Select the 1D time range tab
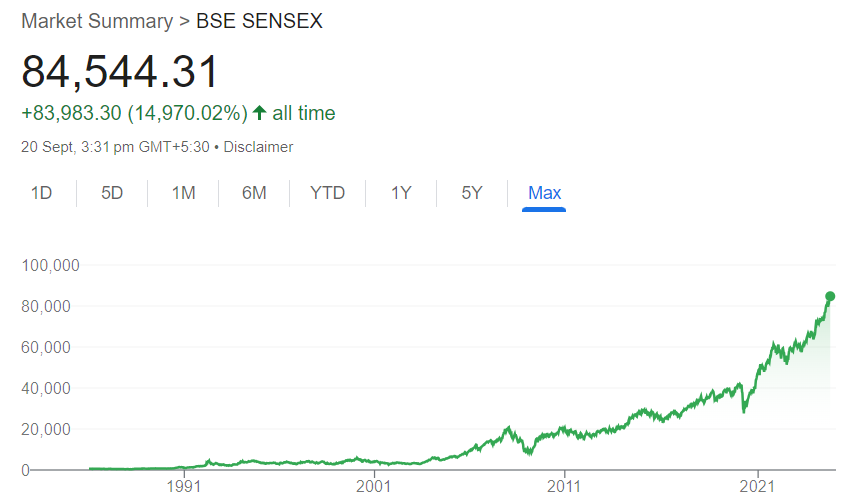843x502 pixels. (x=41, y=193)
